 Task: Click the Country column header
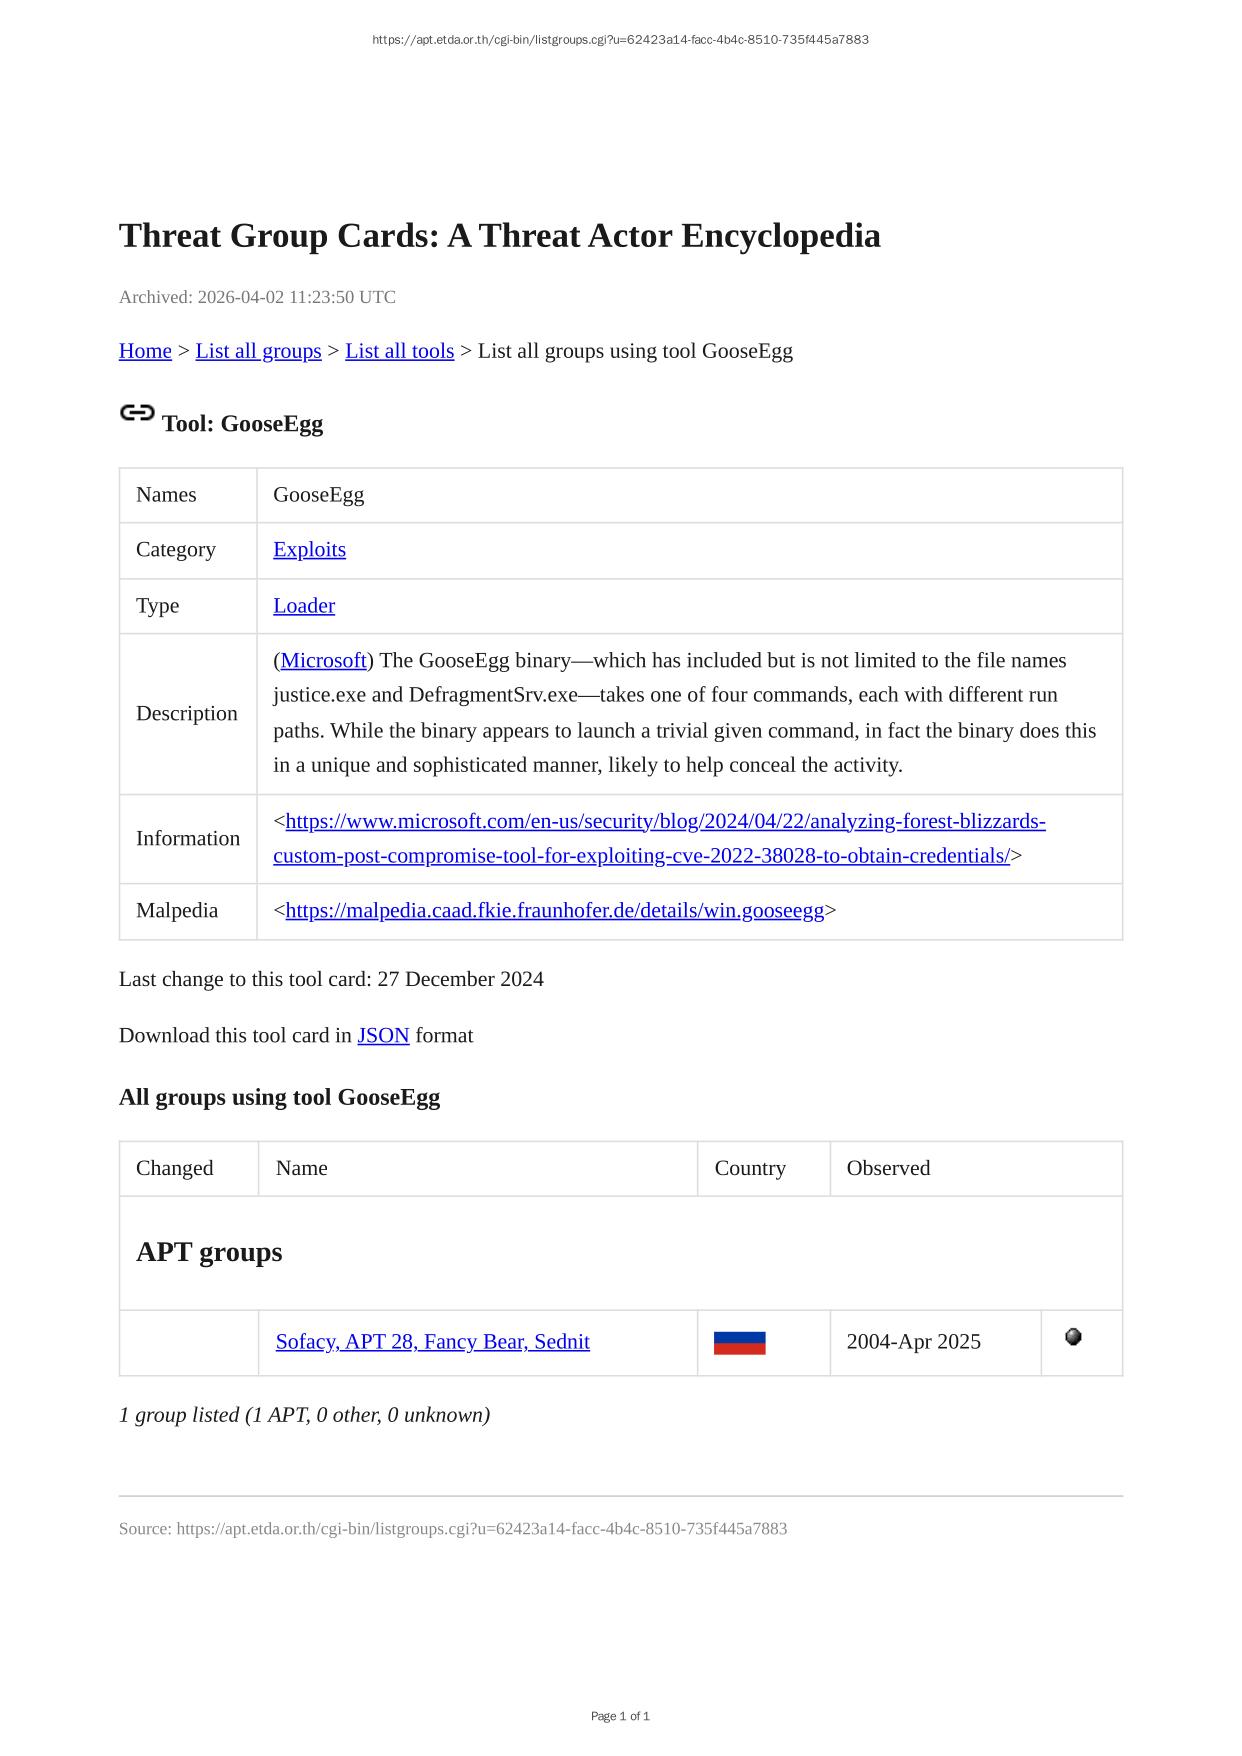[x=750, y=1169]
